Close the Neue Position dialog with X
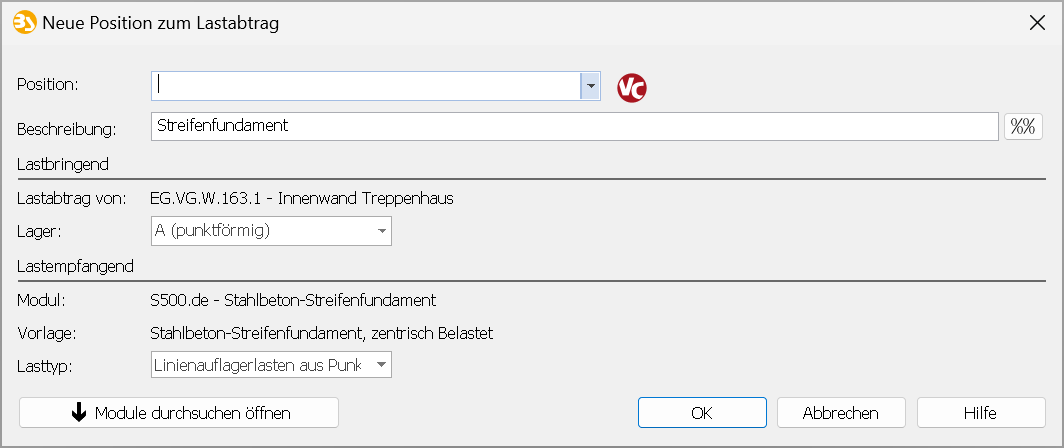The width and height of the screenshot is (1064, 448). point(1038,23)
